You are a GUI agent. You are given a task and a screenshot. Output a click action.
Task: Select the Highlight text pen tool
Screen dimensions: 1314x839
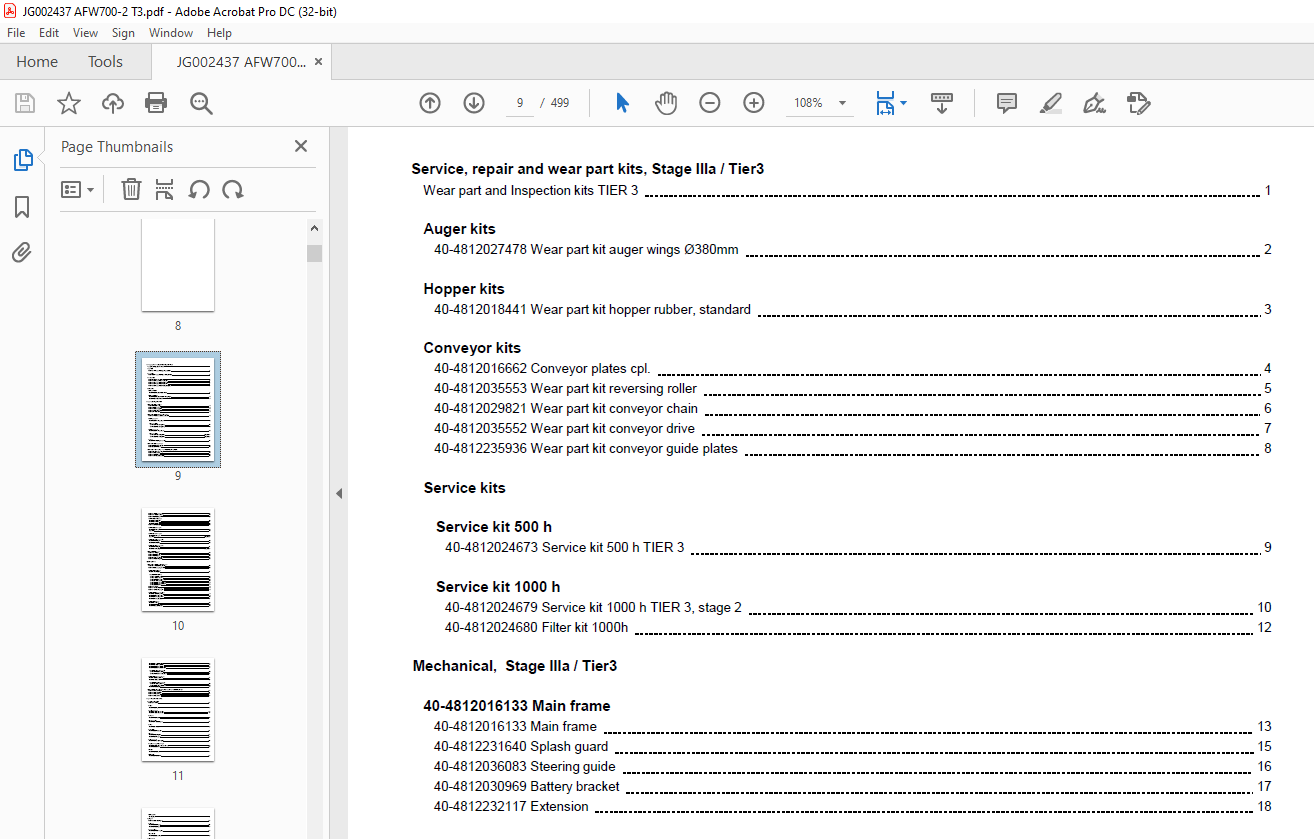(x=1050, y=103)
